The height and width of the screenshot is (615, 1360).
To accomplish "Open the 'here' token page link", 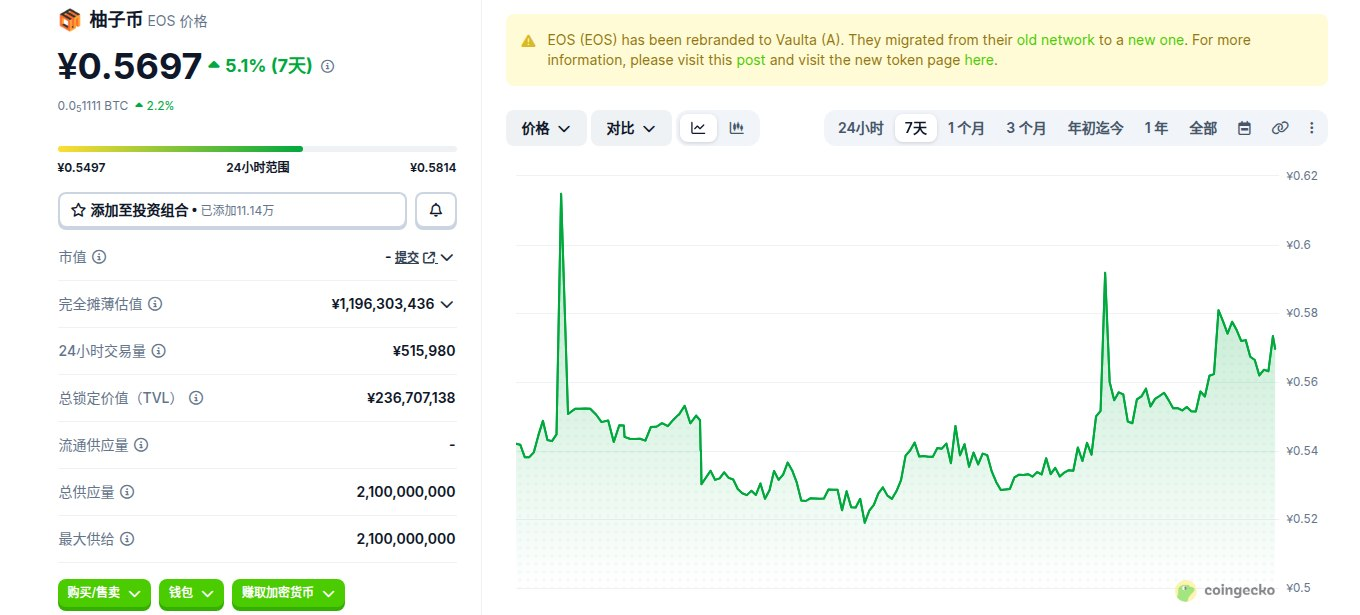I will click(979, 60).
